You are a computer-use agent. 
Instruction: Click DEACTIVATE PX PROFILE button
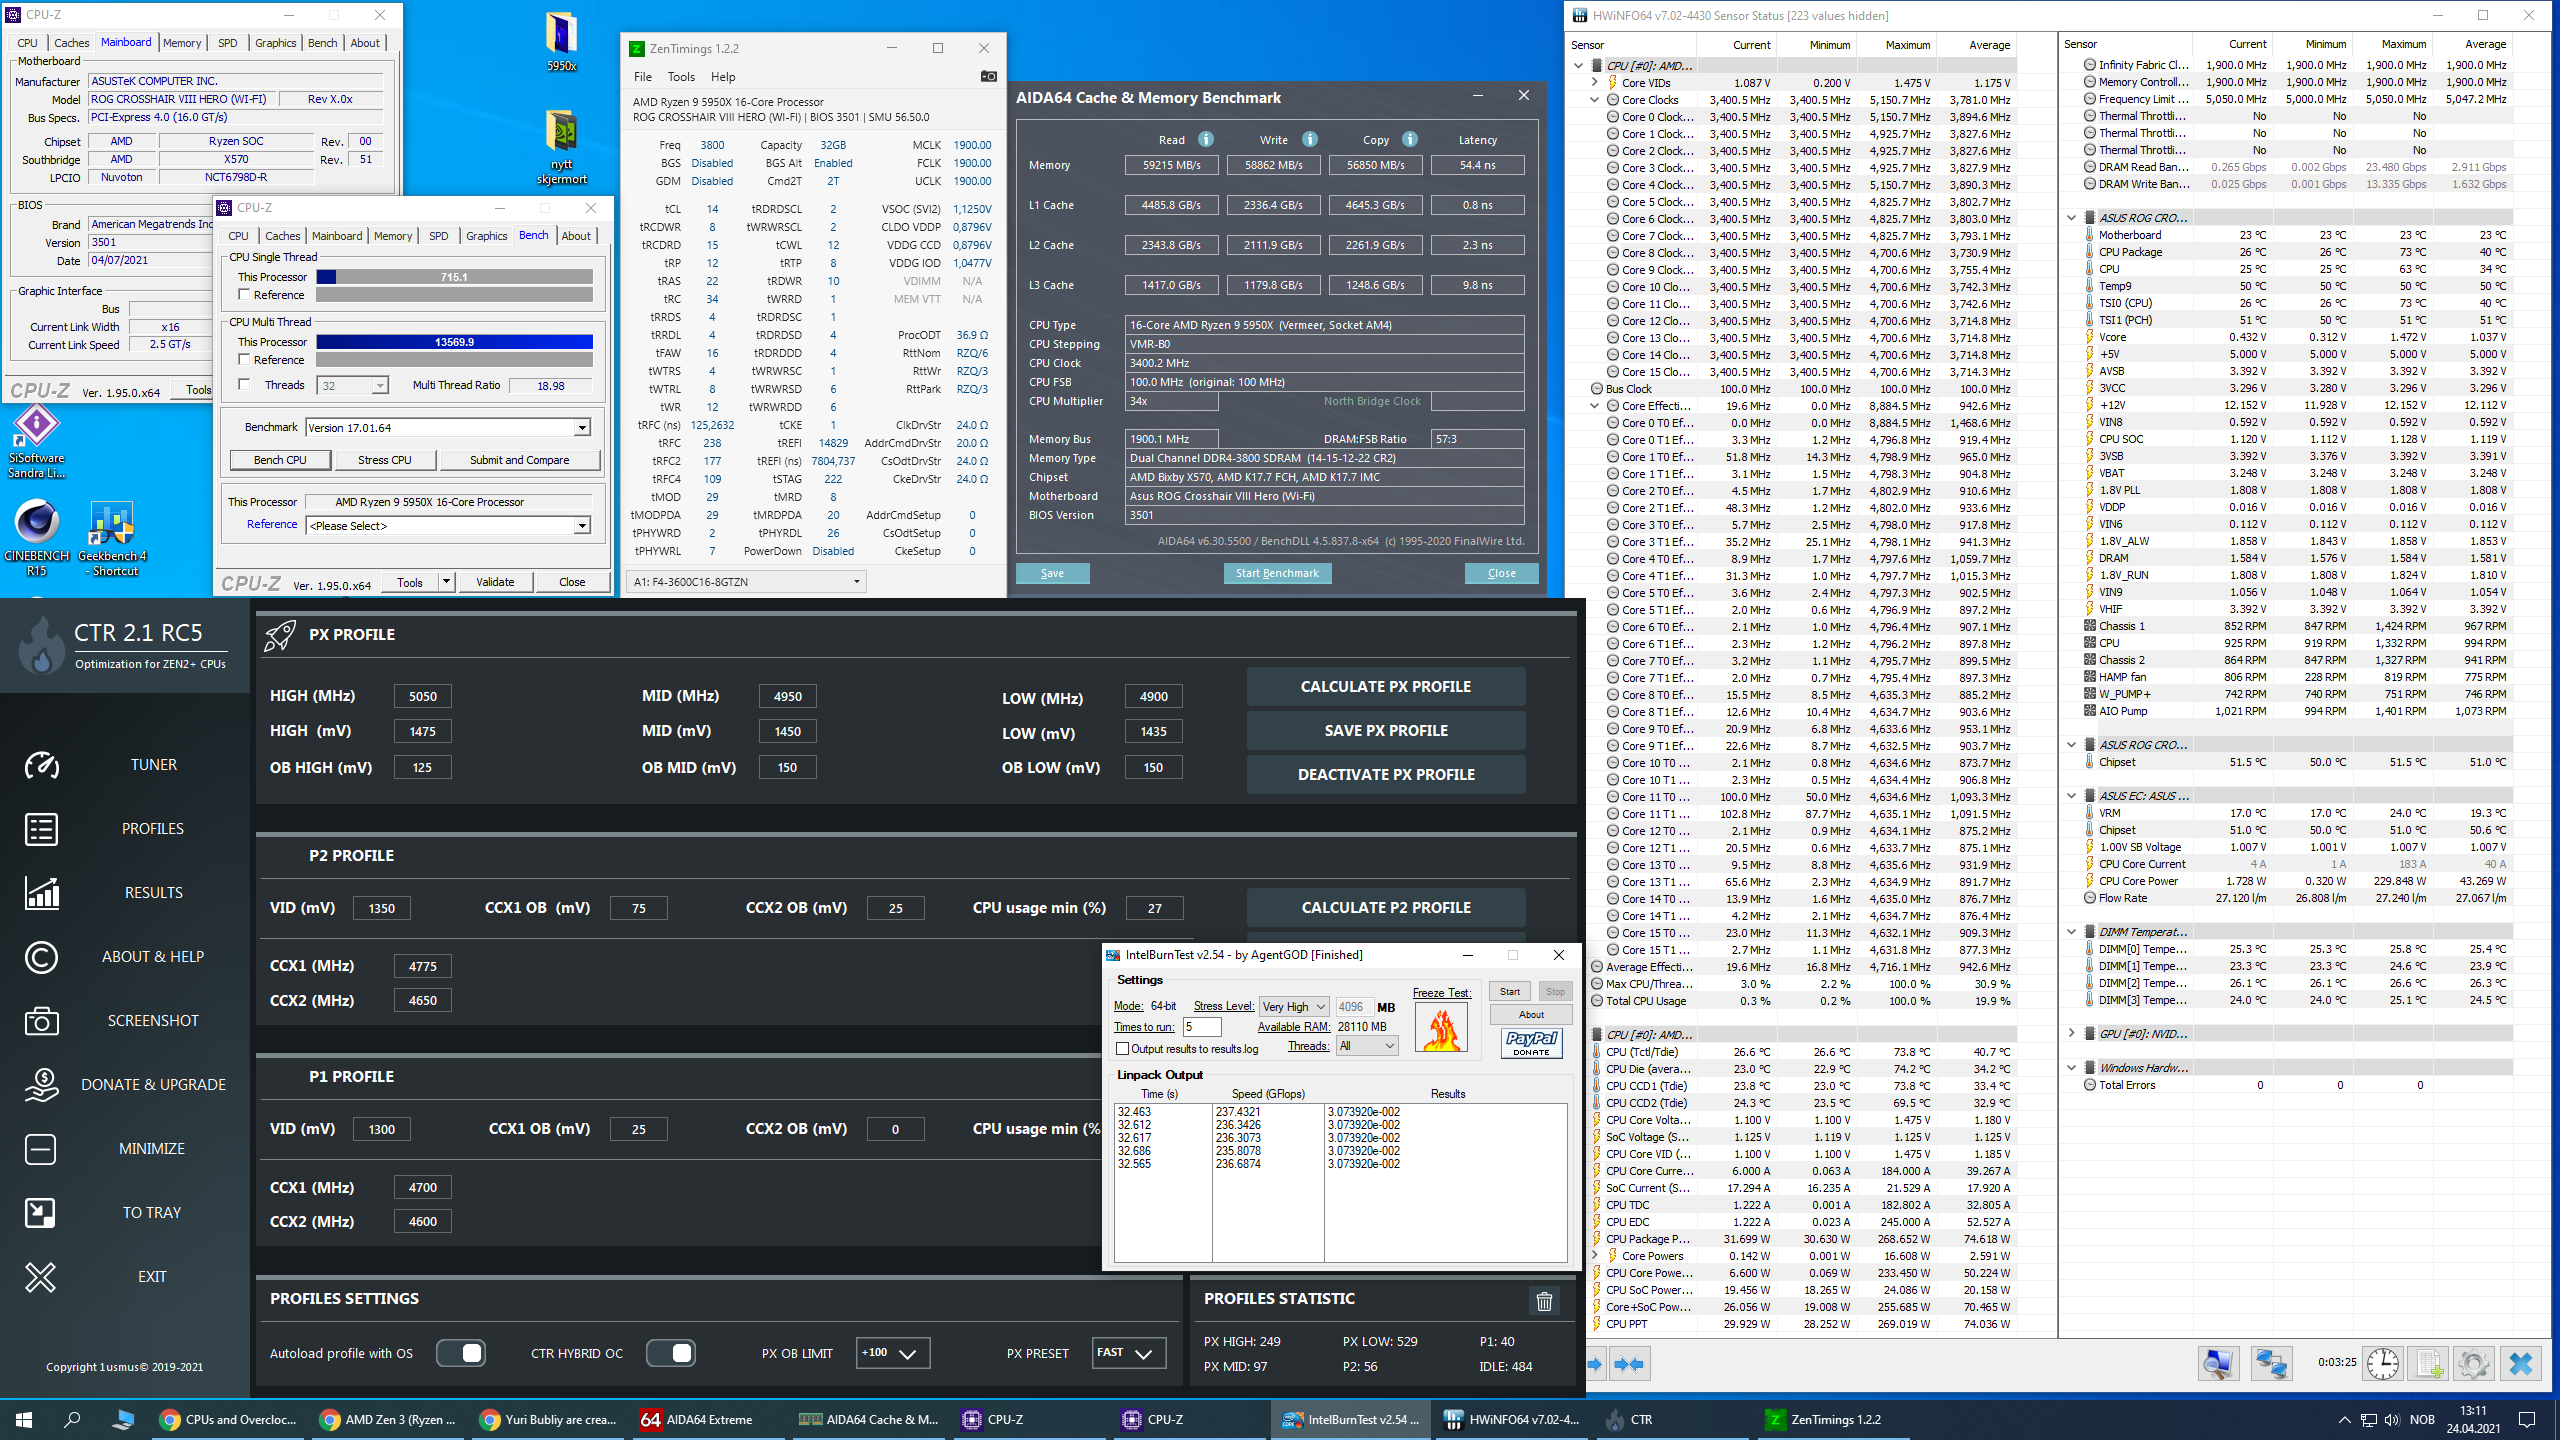coord(1386,775)
